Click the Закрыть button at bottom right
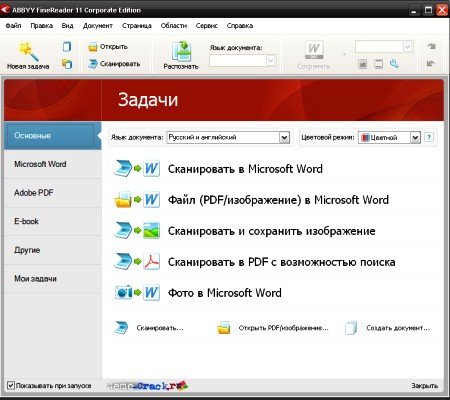450x400 pixels. click(424, 386)
